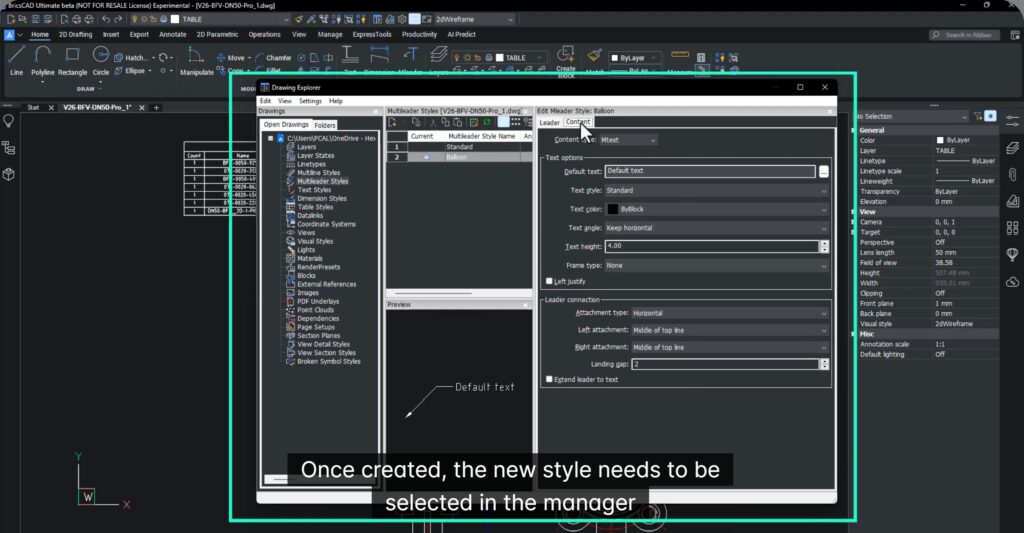Open the Settings menu in Drawing Explorer

tap(310, 101)
